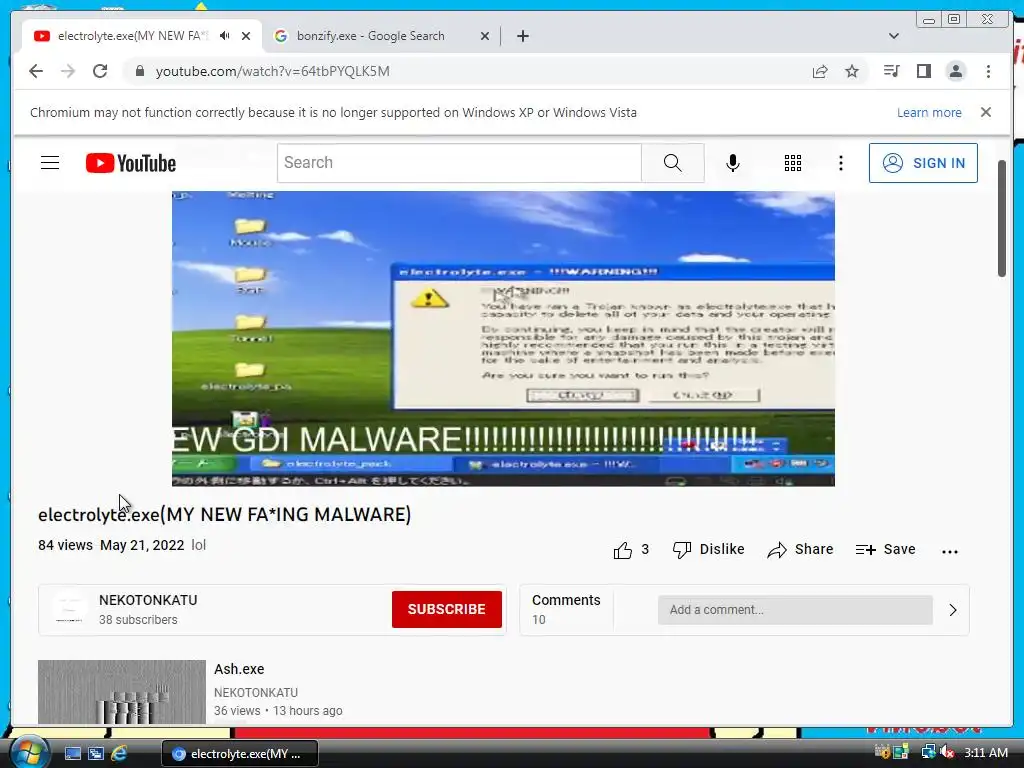The height and width of the screenshot is (768, 1024).
Task: Click the 3:11 AM system clock
Action: [985, 752]
